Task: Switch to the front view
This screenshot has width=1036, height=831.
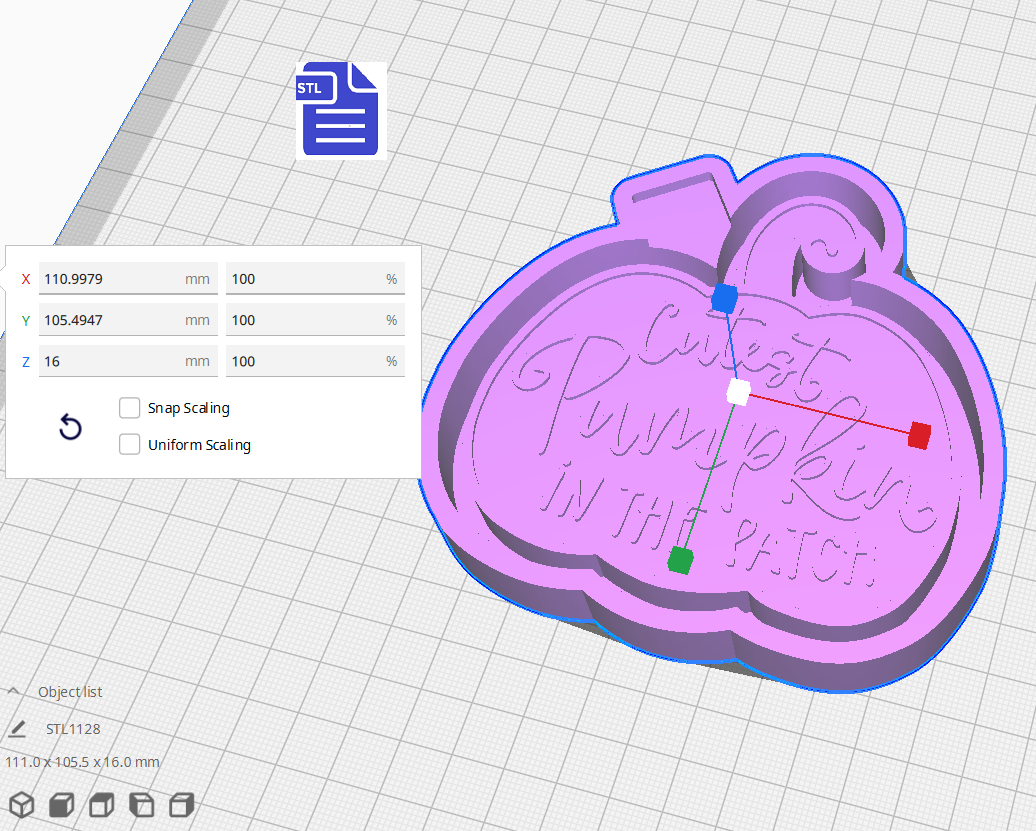Action: pos(60,804)
